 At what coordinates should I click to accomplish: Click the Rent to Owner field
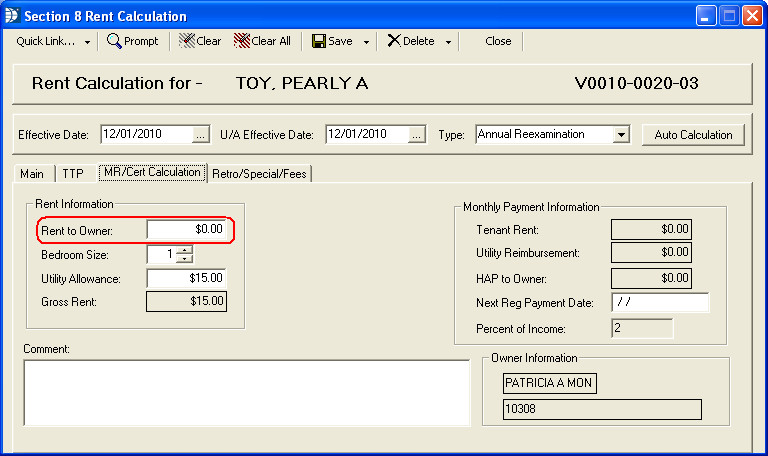186,229
